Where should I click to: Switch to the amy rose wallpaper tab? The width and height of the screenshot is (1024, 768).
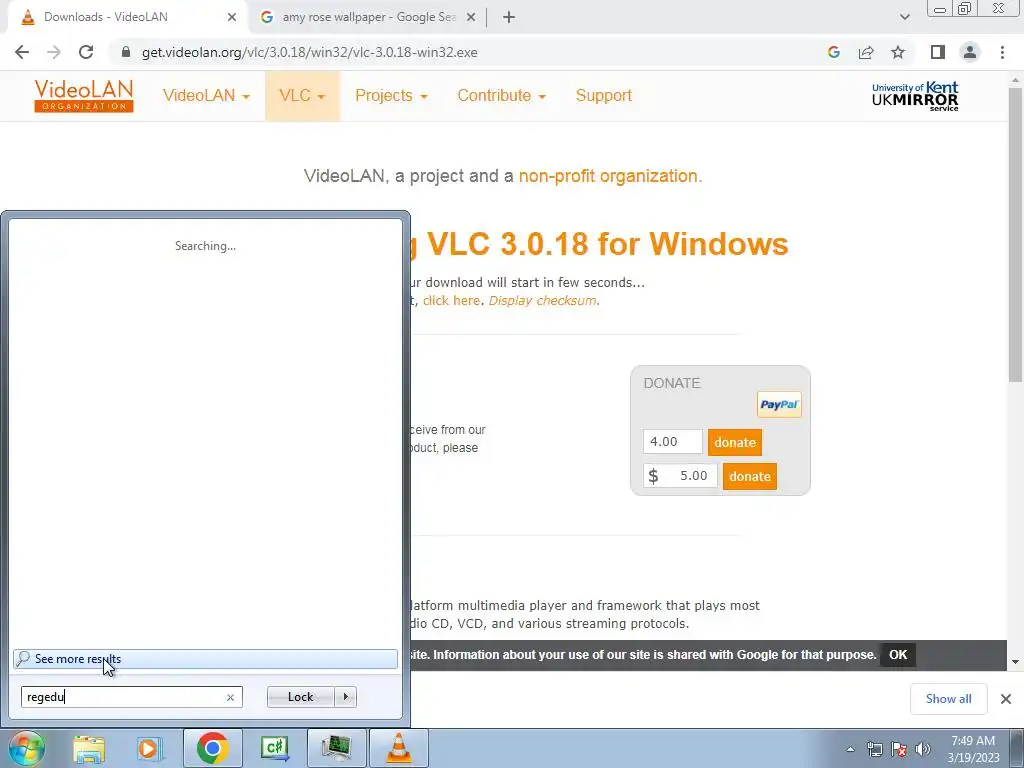(x=369, y=17)
